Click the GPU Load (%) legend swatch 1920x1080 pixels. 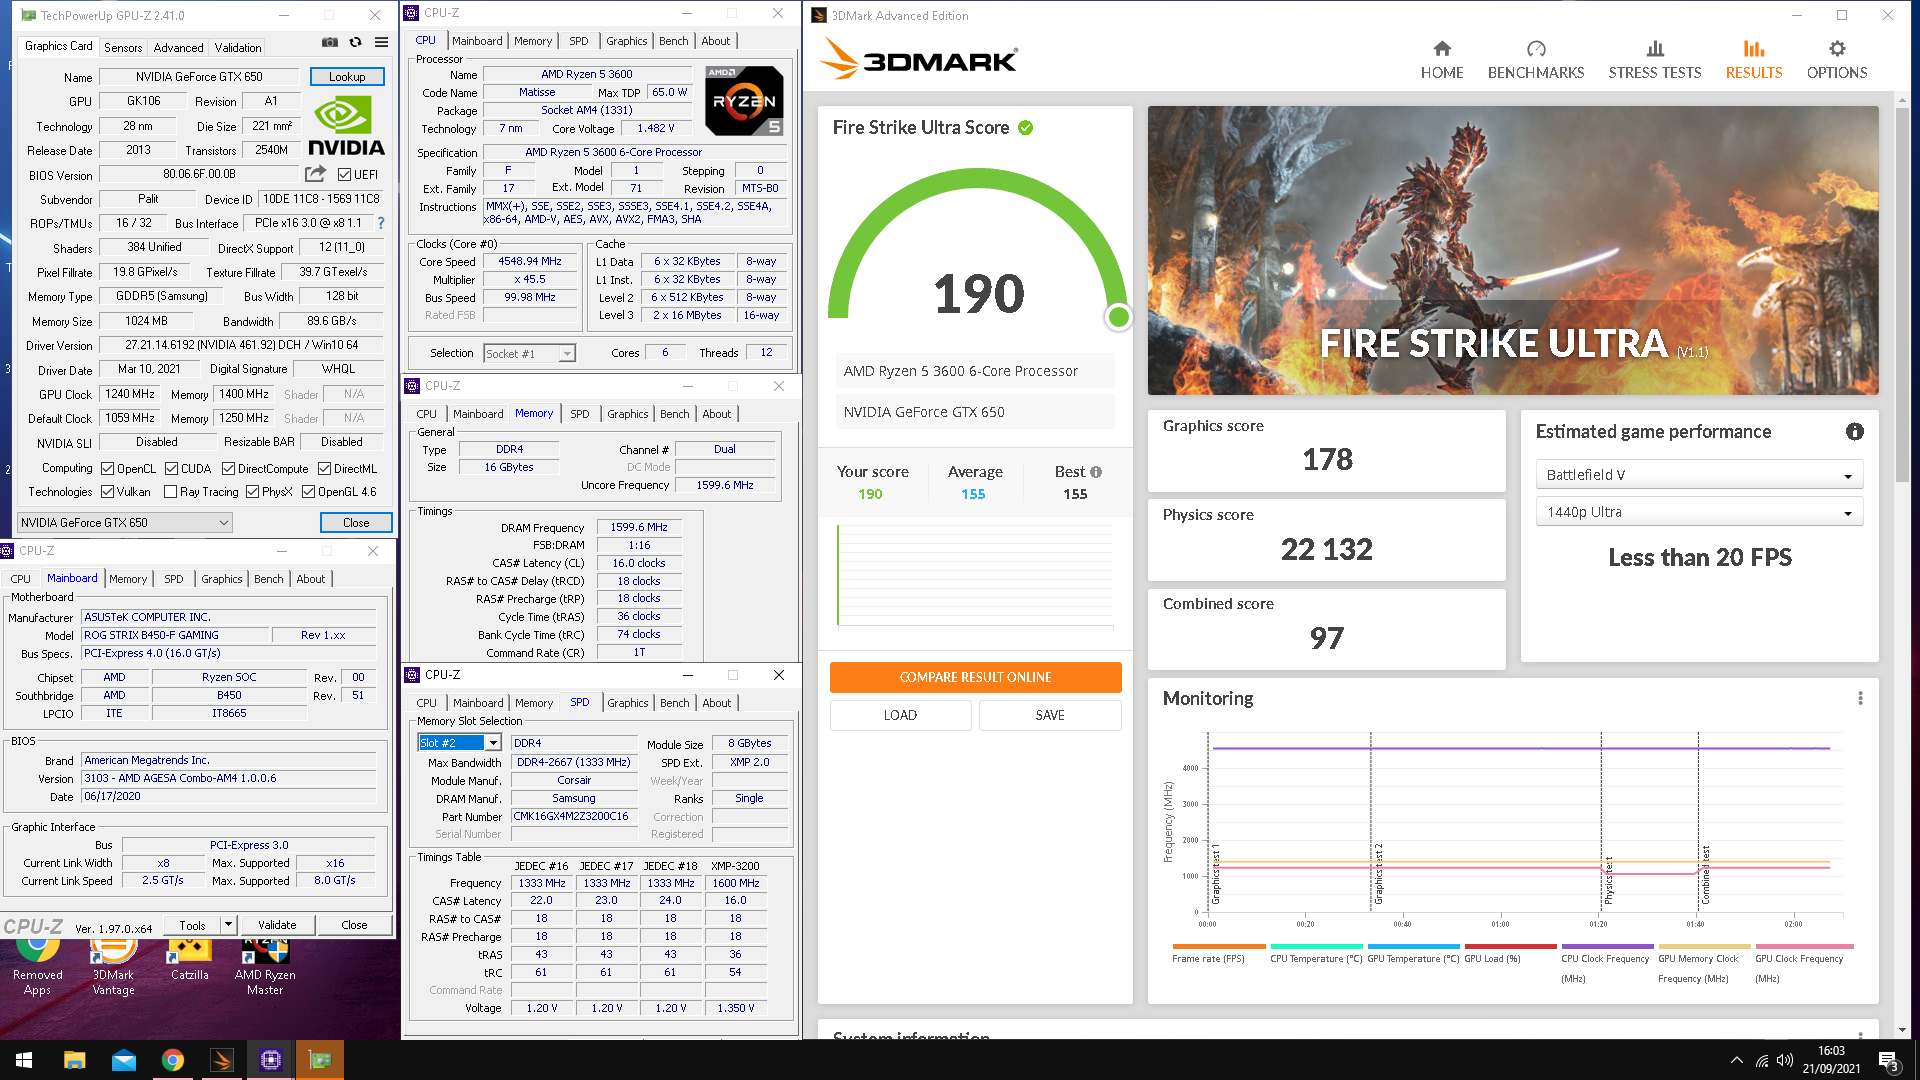tap(1510, 946)
